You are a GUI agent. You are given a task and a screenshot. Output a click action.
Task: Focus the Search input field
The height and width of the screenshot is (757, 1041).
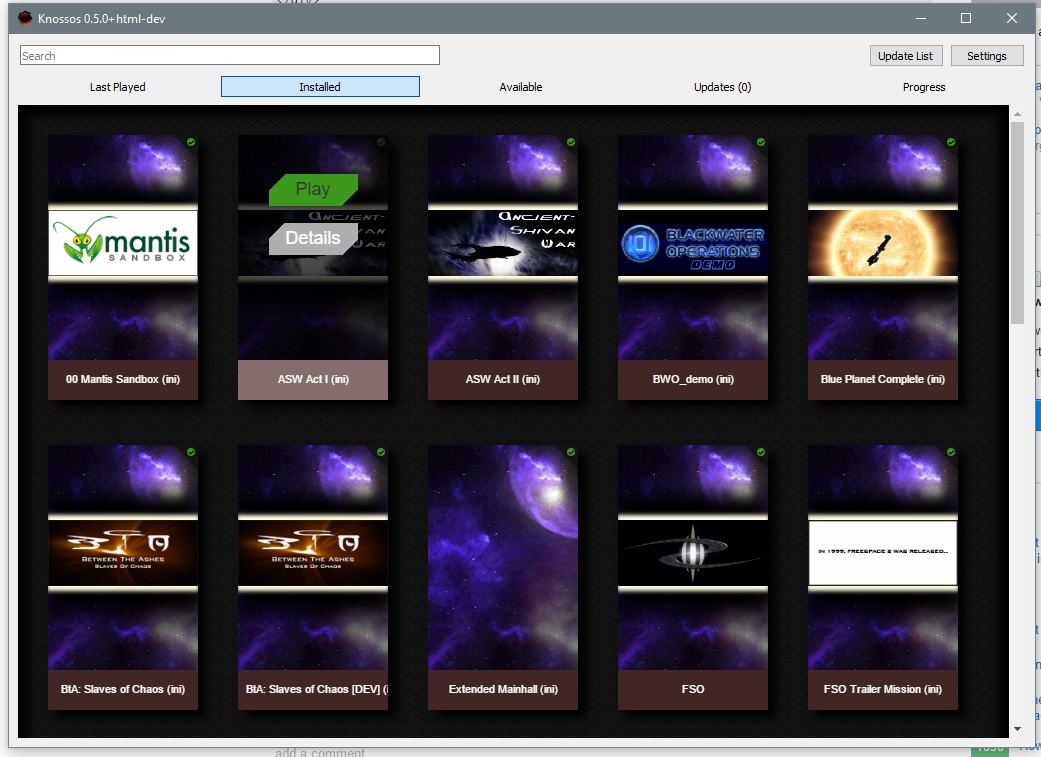tap(230, 56)
